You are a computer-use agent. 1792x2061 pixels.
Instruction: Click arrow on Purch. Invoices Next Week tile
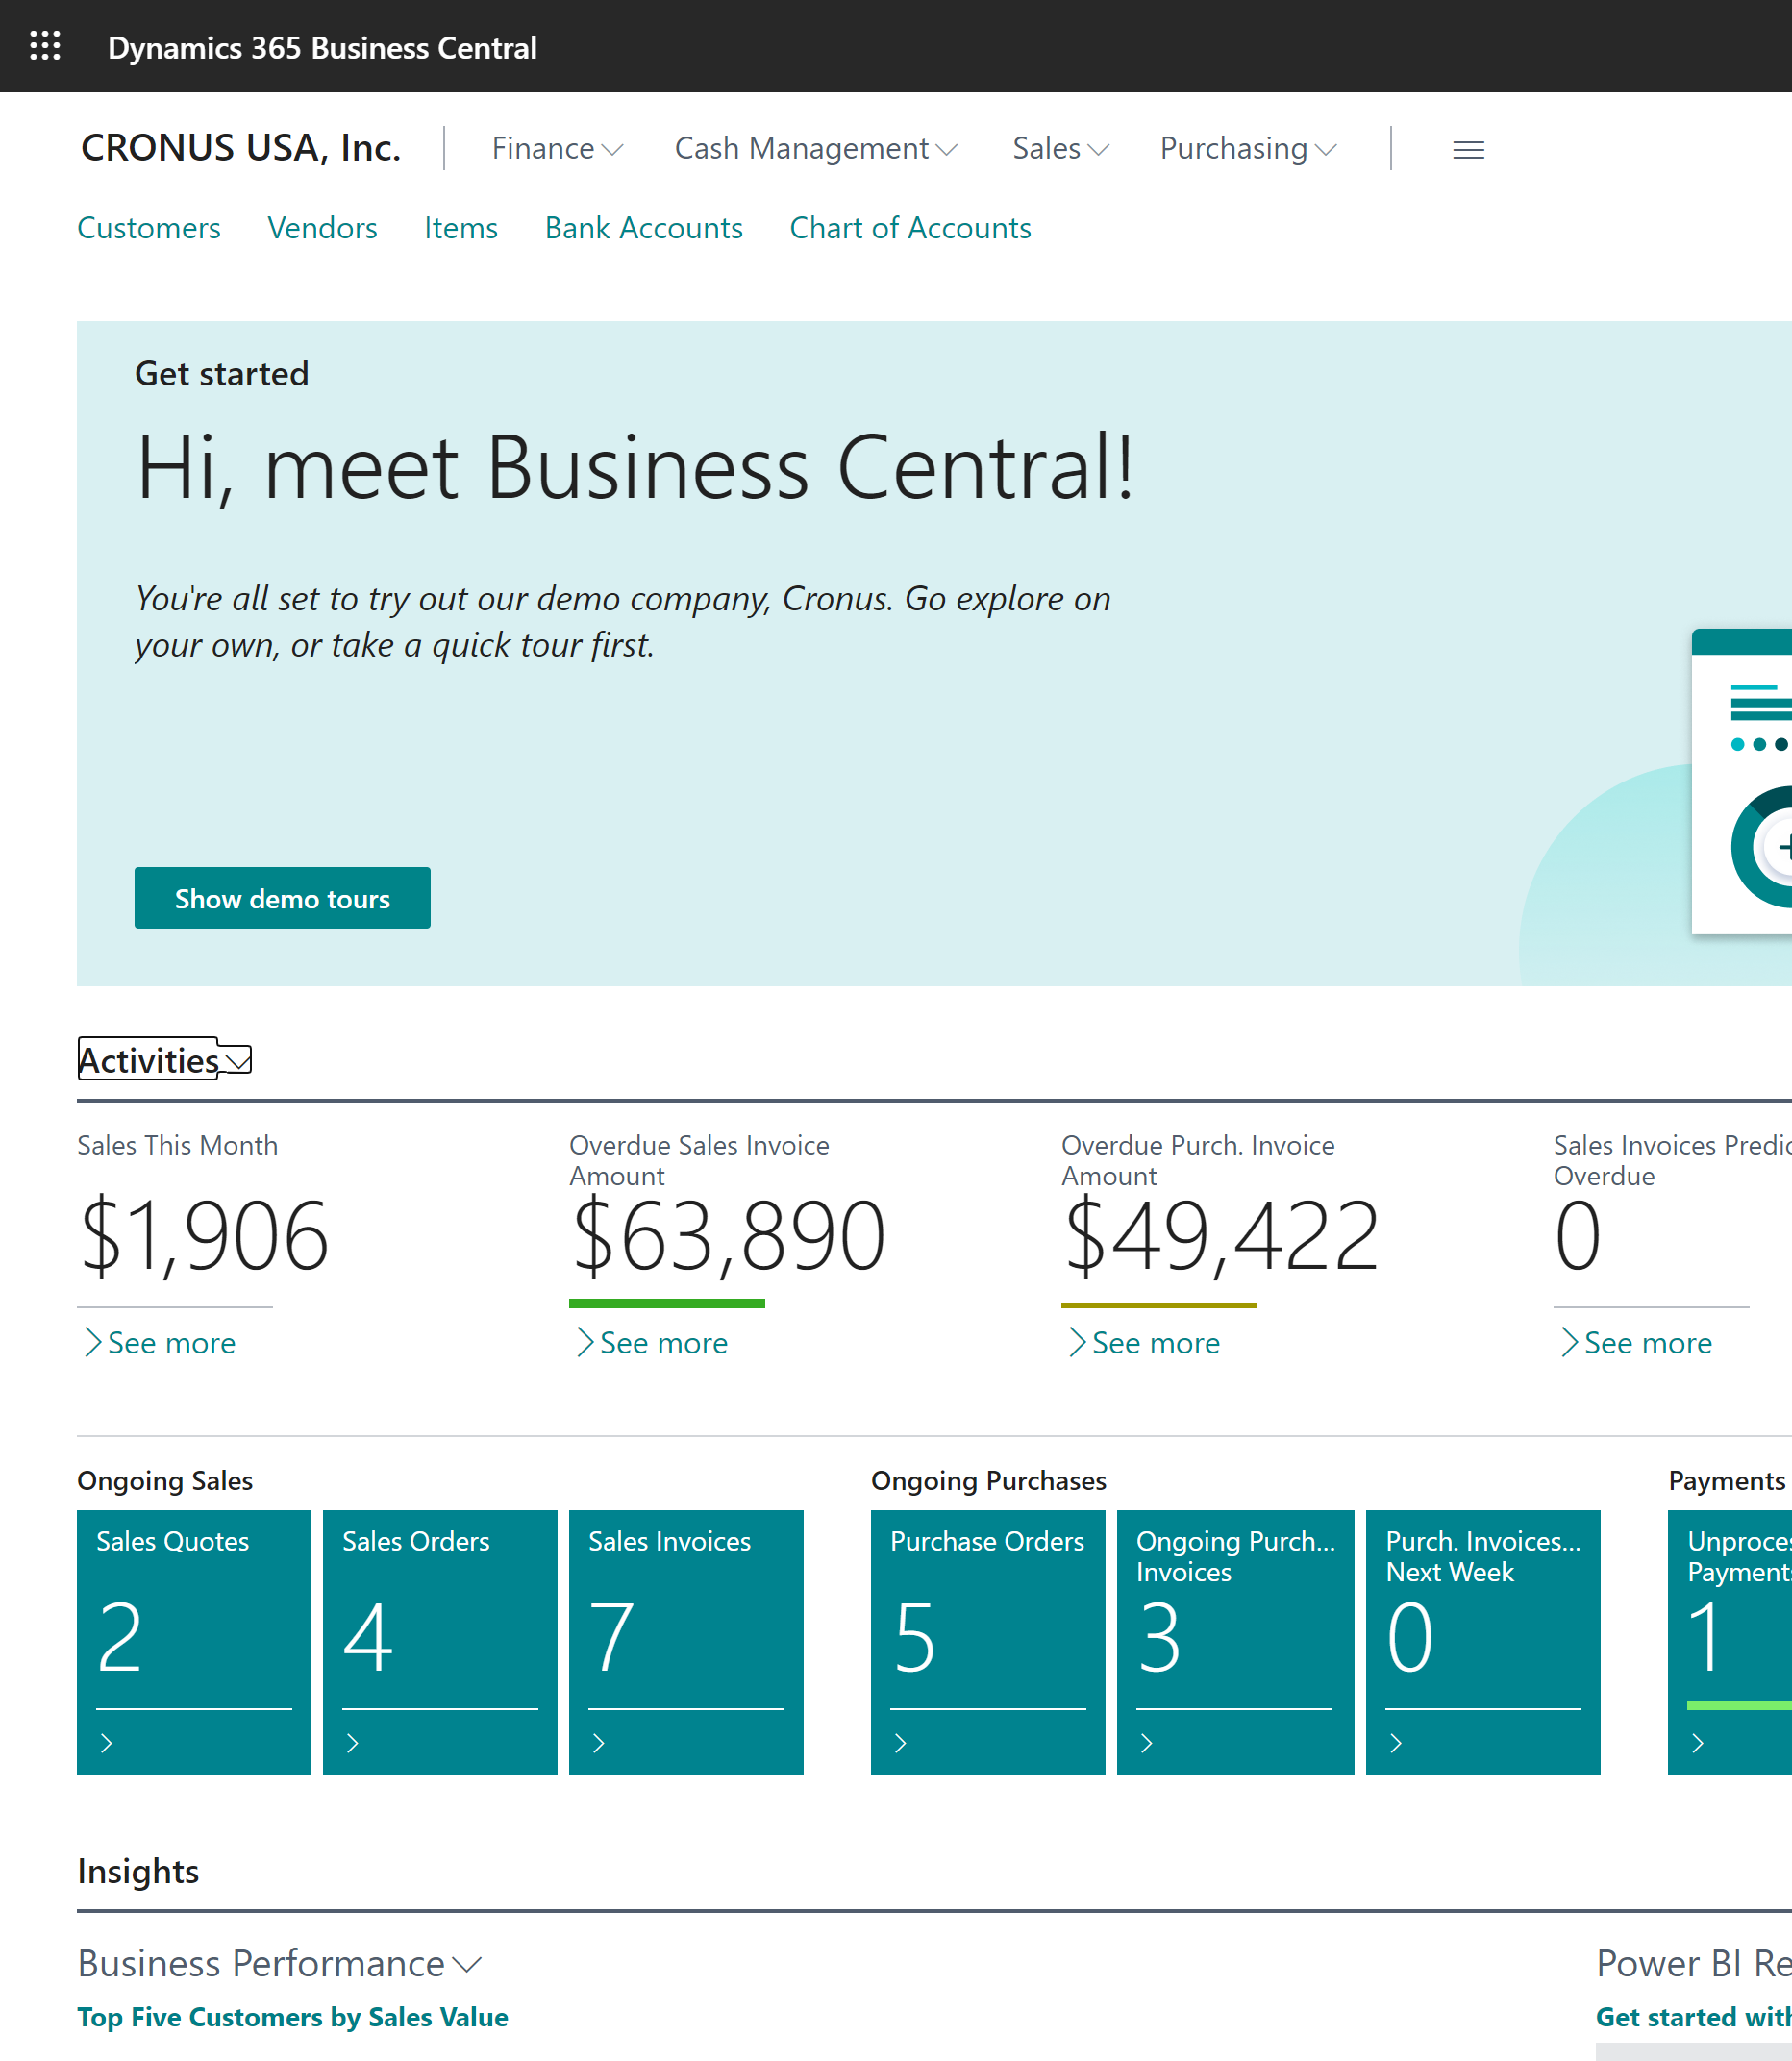pyautogui.click(x=1395, y=1743)
